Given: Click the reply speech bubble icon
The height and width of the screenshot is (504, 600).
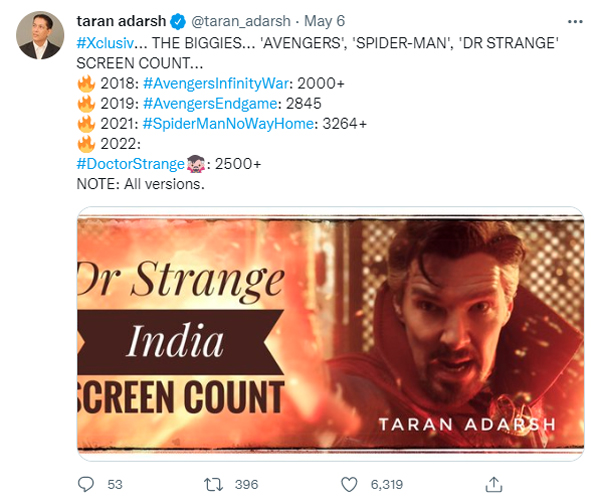Looking at the screenshot, I should point(85,483).
